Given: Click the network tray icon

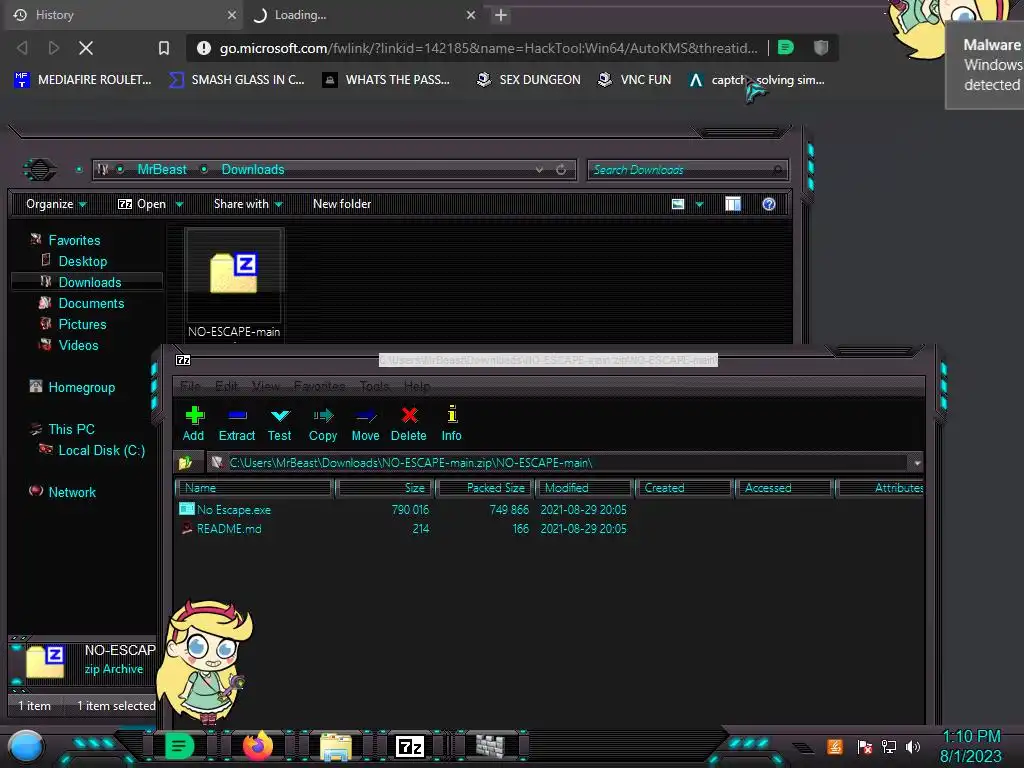Looking at the screenshot, I should click(889, 746).
